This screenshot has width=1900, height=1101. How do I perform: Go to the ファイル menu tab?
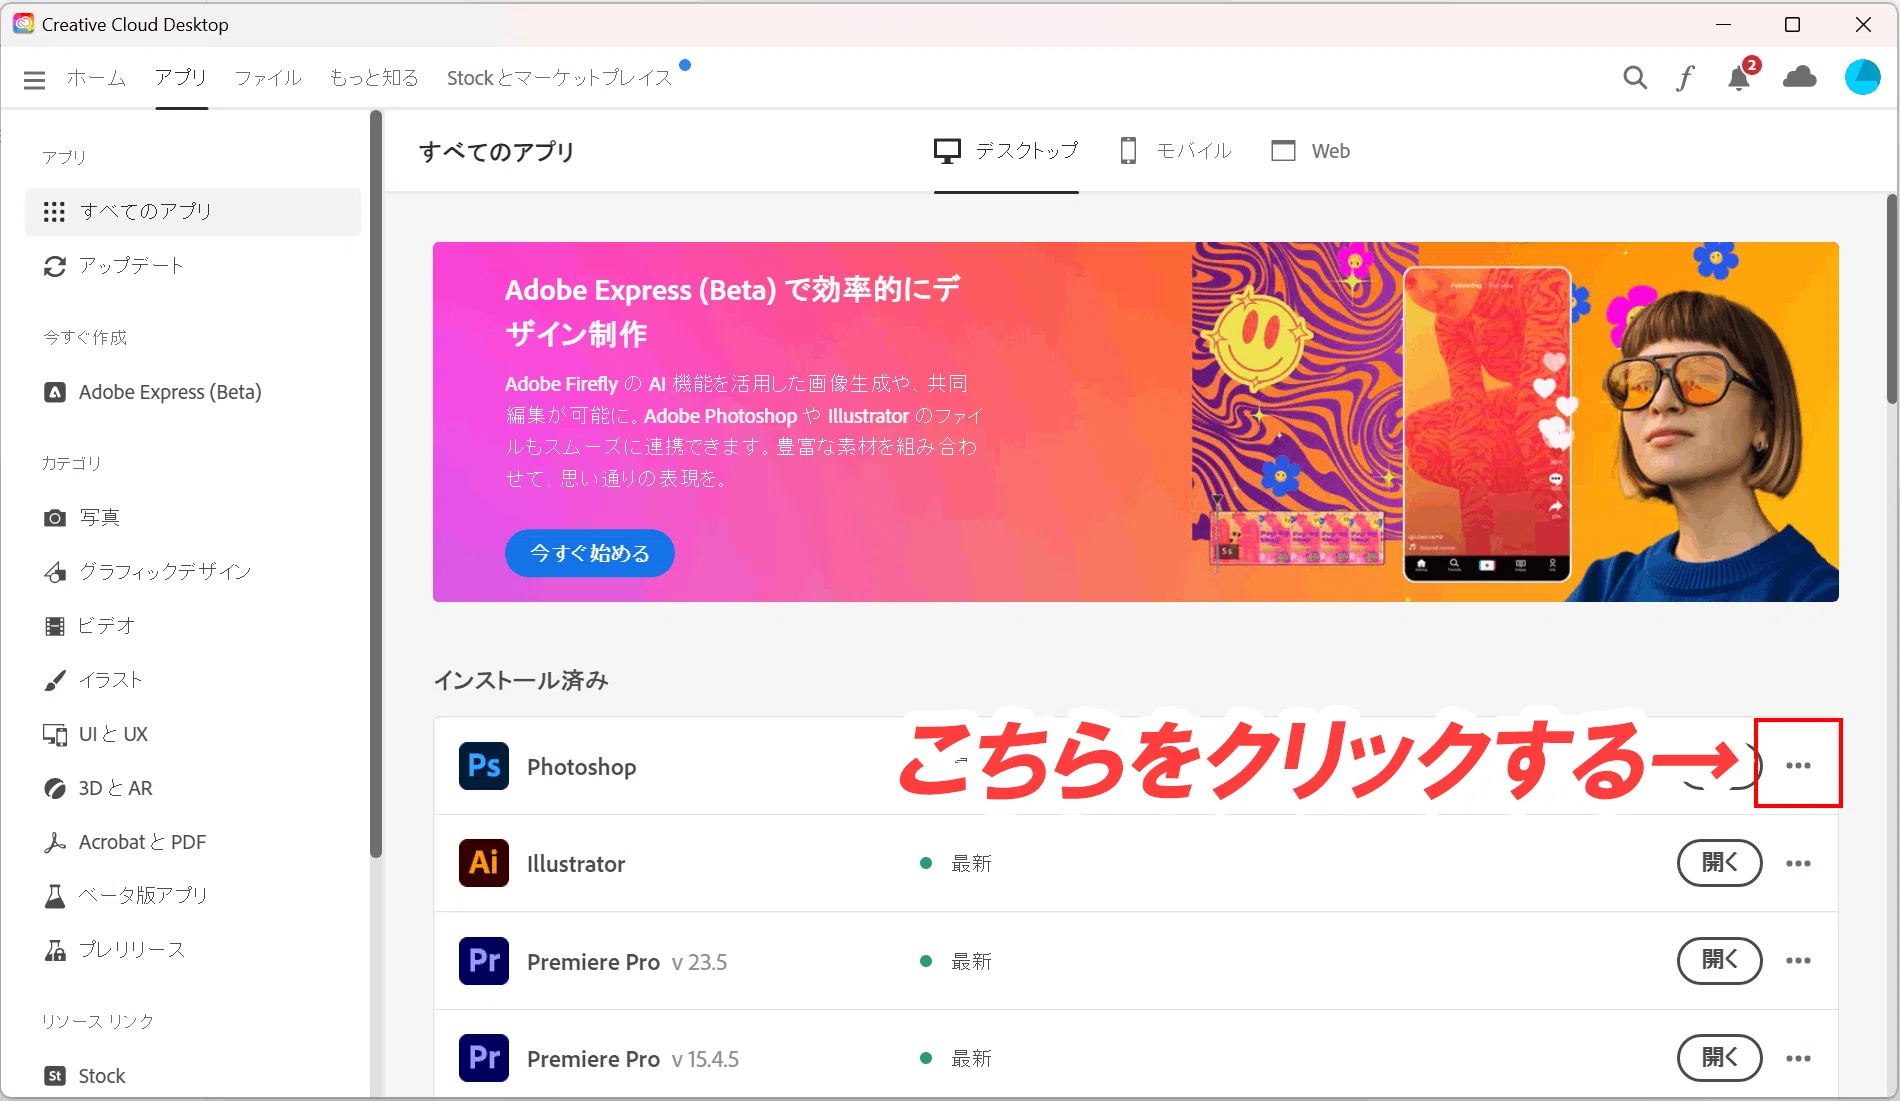pyautogui.click(x=268, y=78)
